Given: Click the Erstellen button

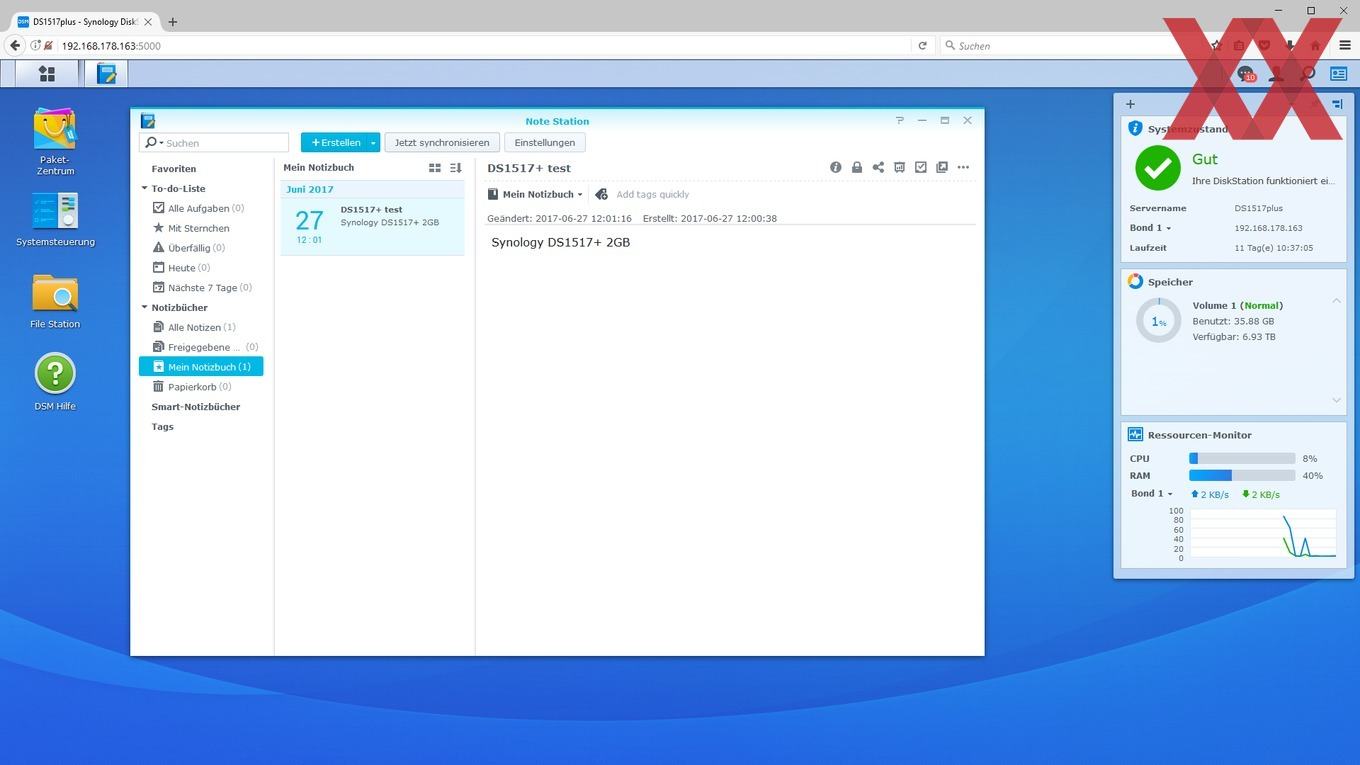Looking at the screenshot, I should pyautogui.click(x=334, y=142).
